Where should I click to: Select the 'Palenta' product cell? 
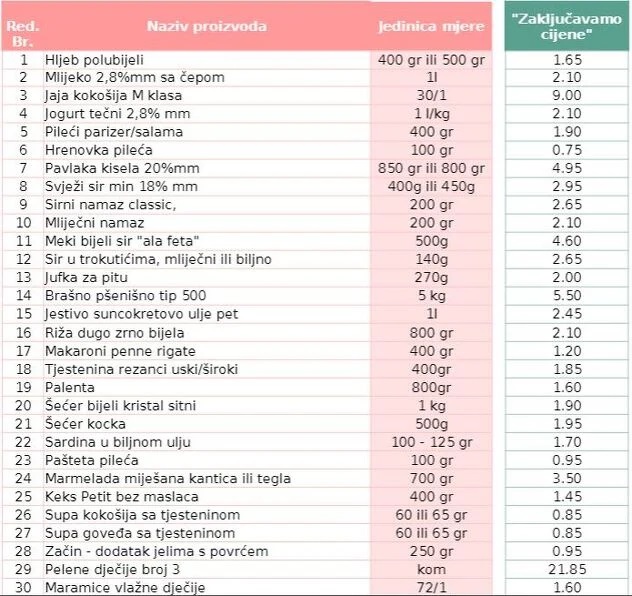[206, 387]
